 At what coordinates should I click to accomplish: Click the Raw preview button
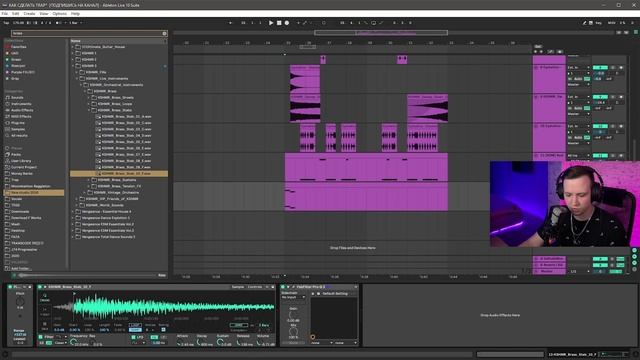162,275
